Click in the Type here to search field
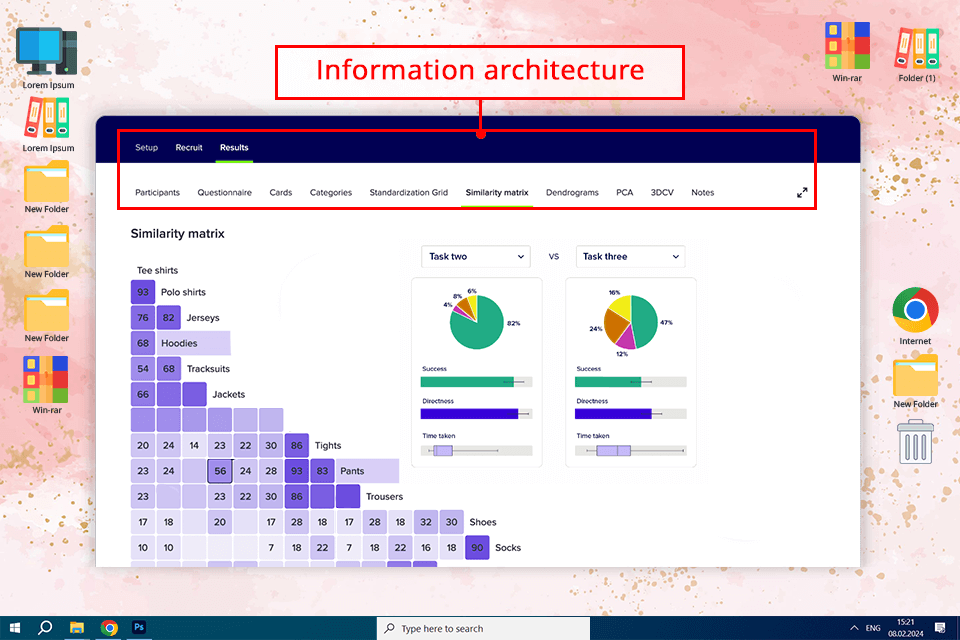 (483, 628)
